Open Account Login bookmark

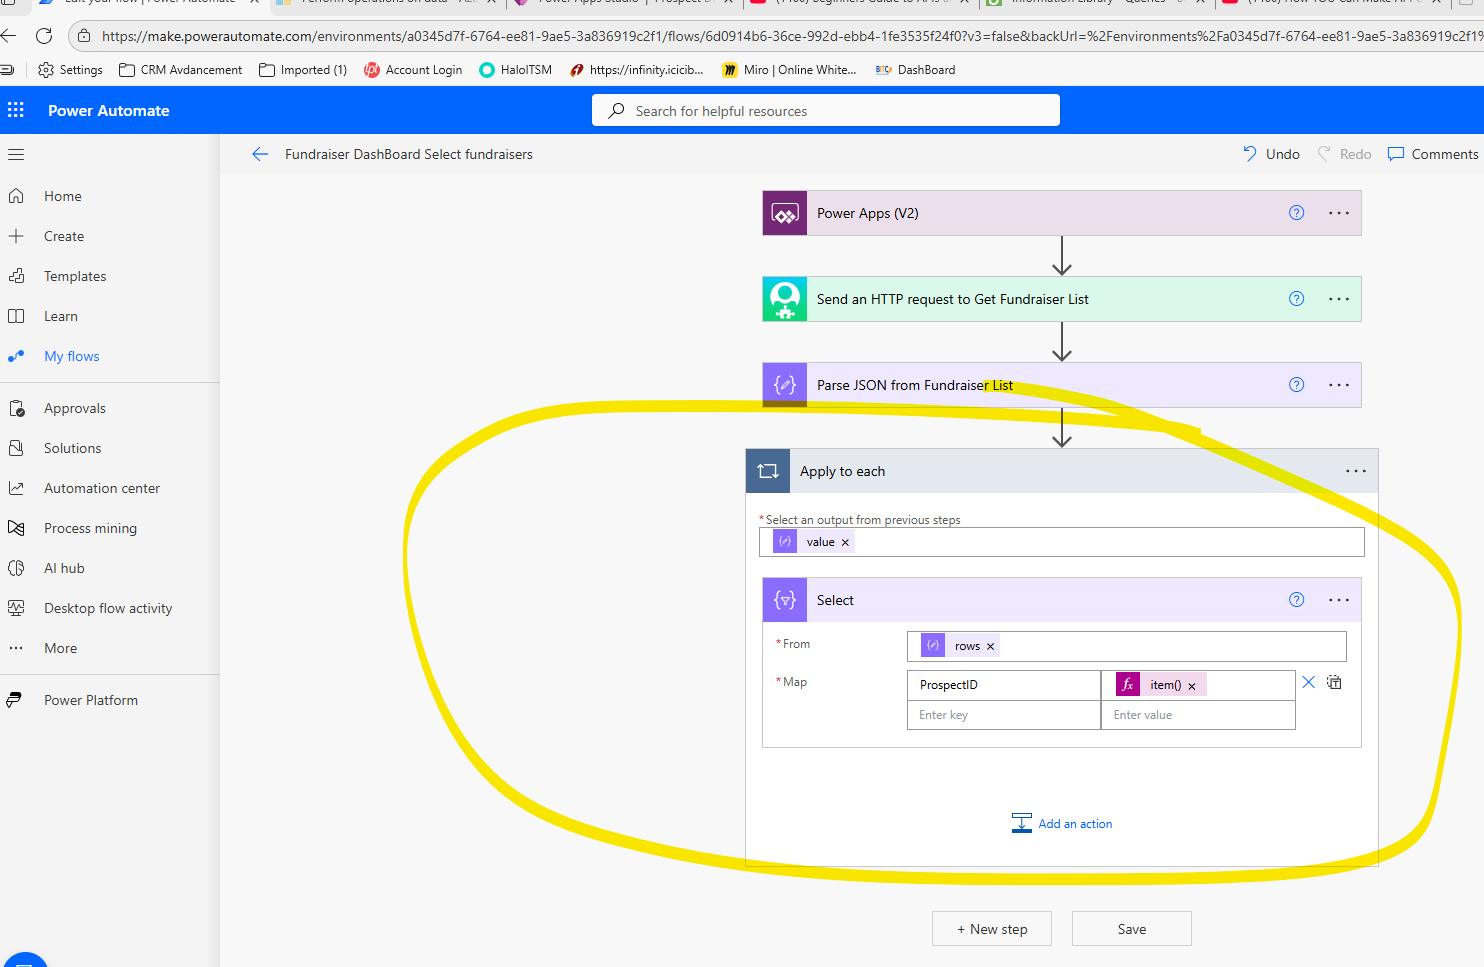[x=413, y=70]
